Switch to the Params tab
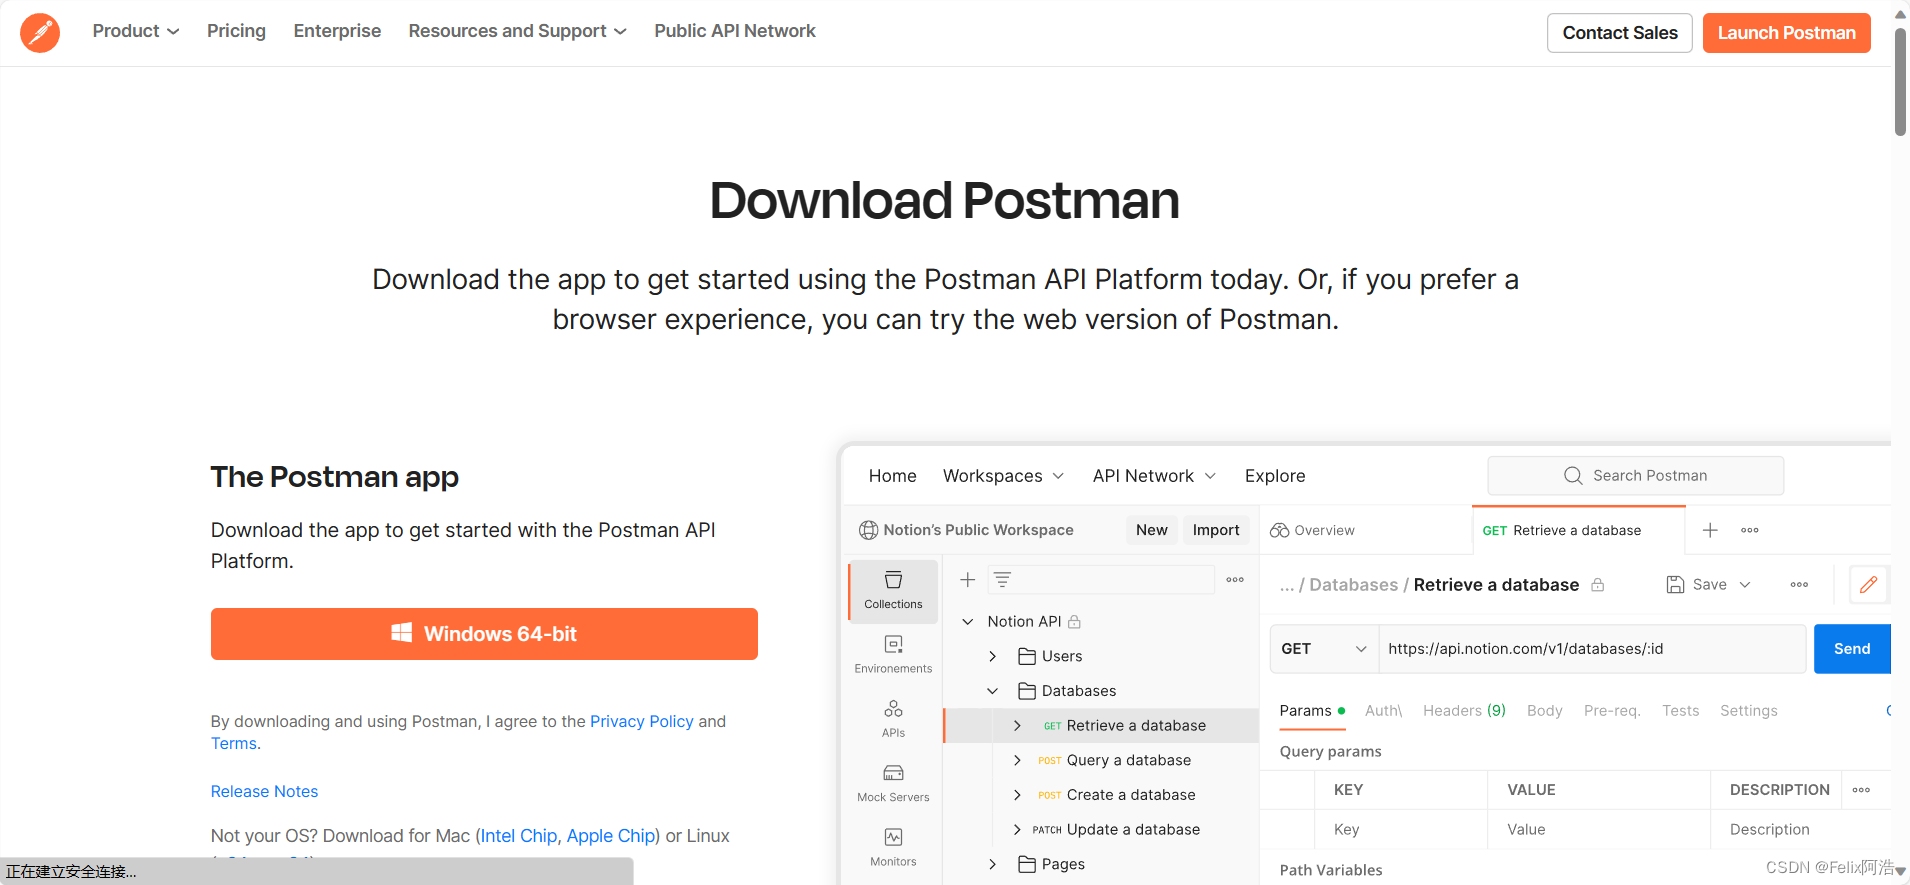 tap(1312, 711)
